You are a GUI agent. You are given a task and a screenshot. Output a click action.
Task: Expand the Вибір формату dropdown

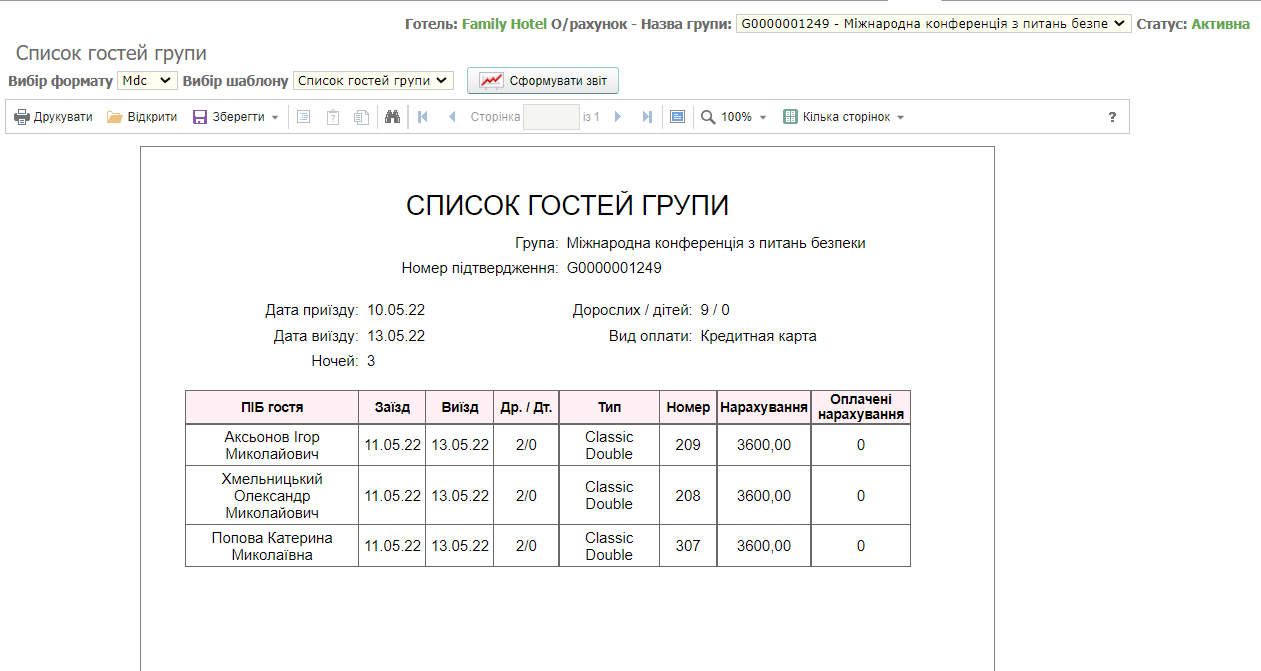point(147,80)
